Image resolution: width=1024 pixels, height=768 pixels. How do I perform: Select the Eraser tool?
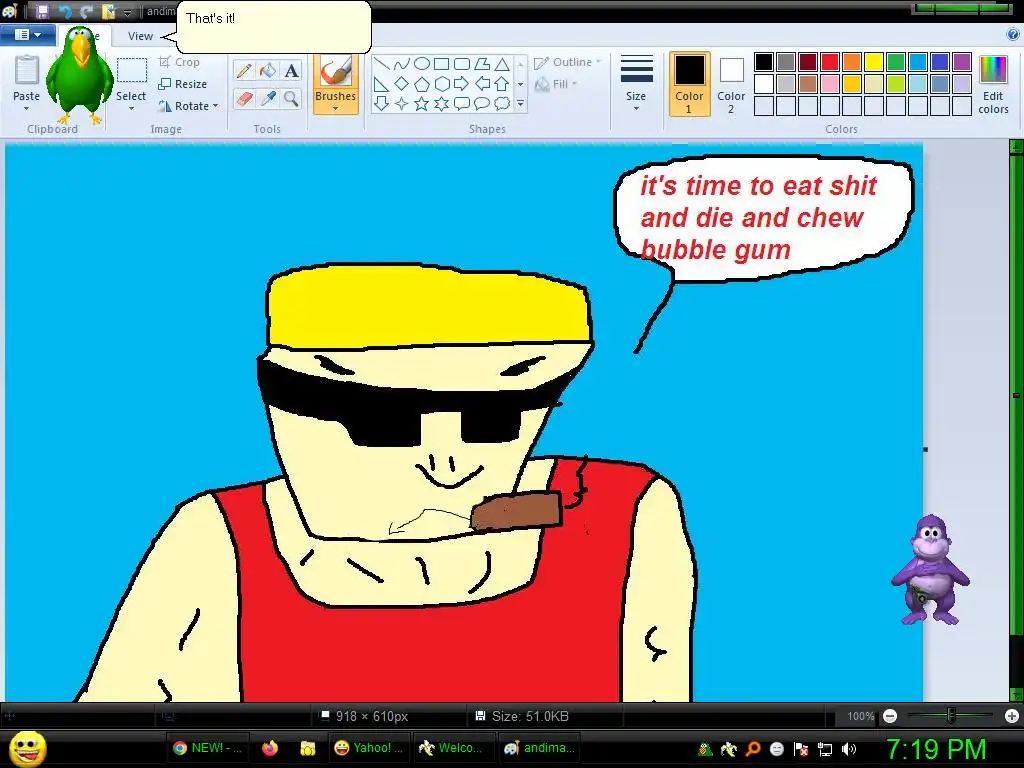(244, 99)
